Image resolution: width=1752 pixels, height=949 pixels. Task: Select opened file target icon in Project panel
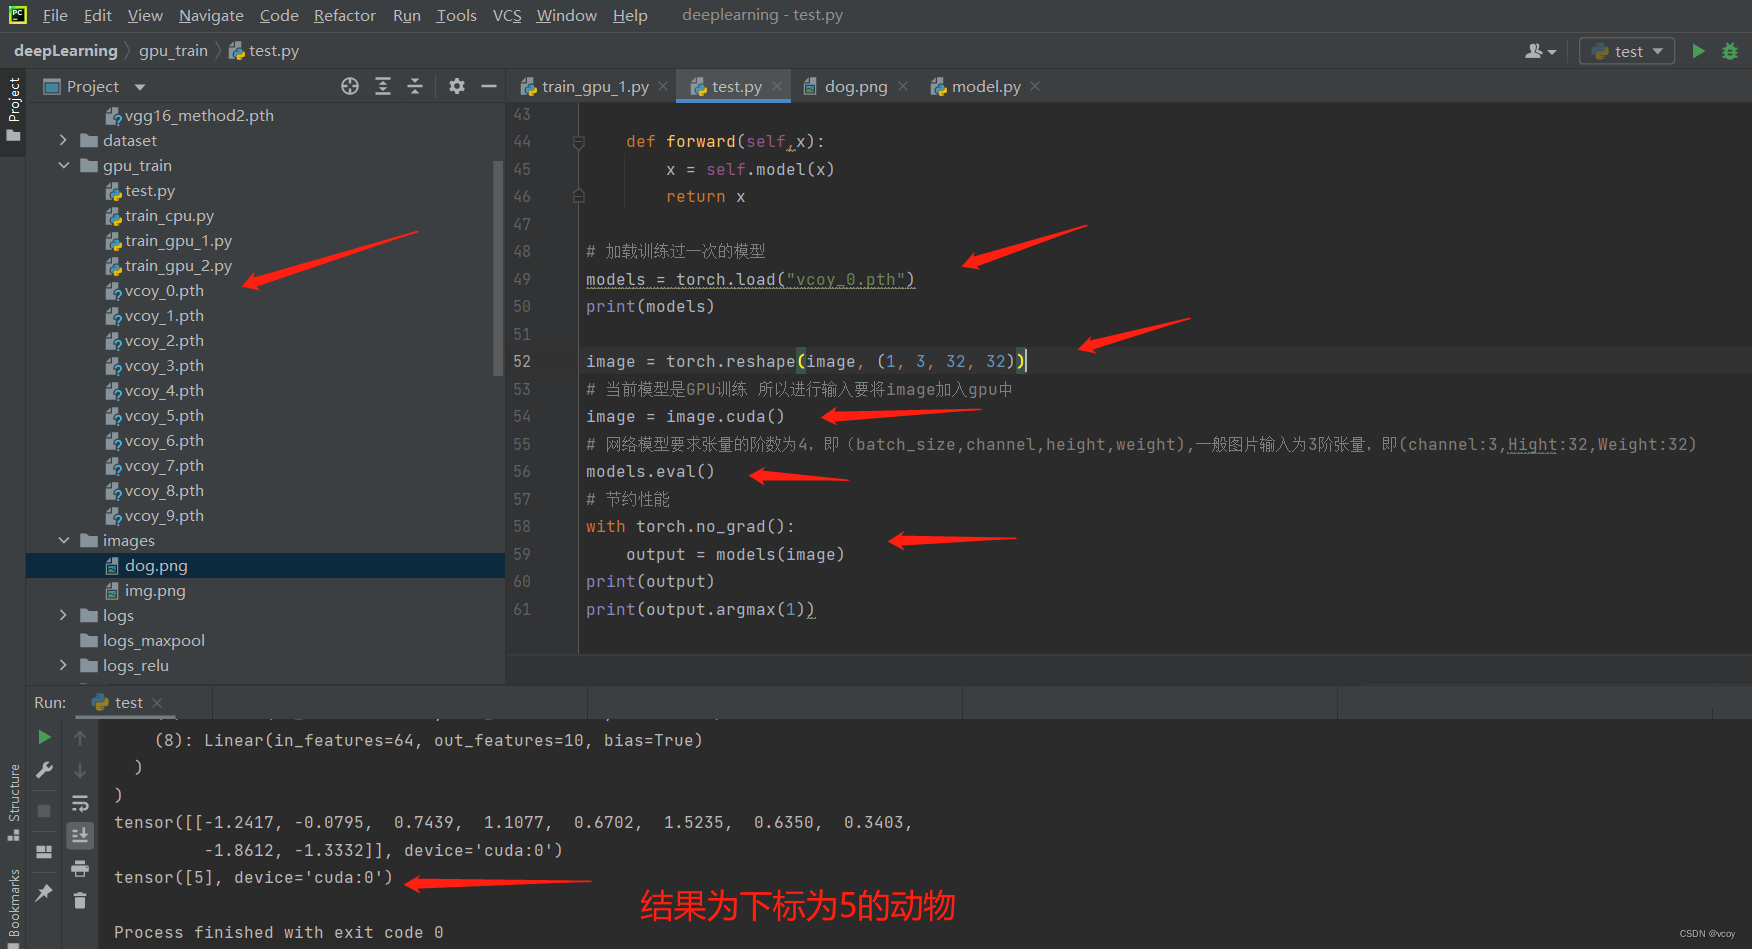coord(350,87)
